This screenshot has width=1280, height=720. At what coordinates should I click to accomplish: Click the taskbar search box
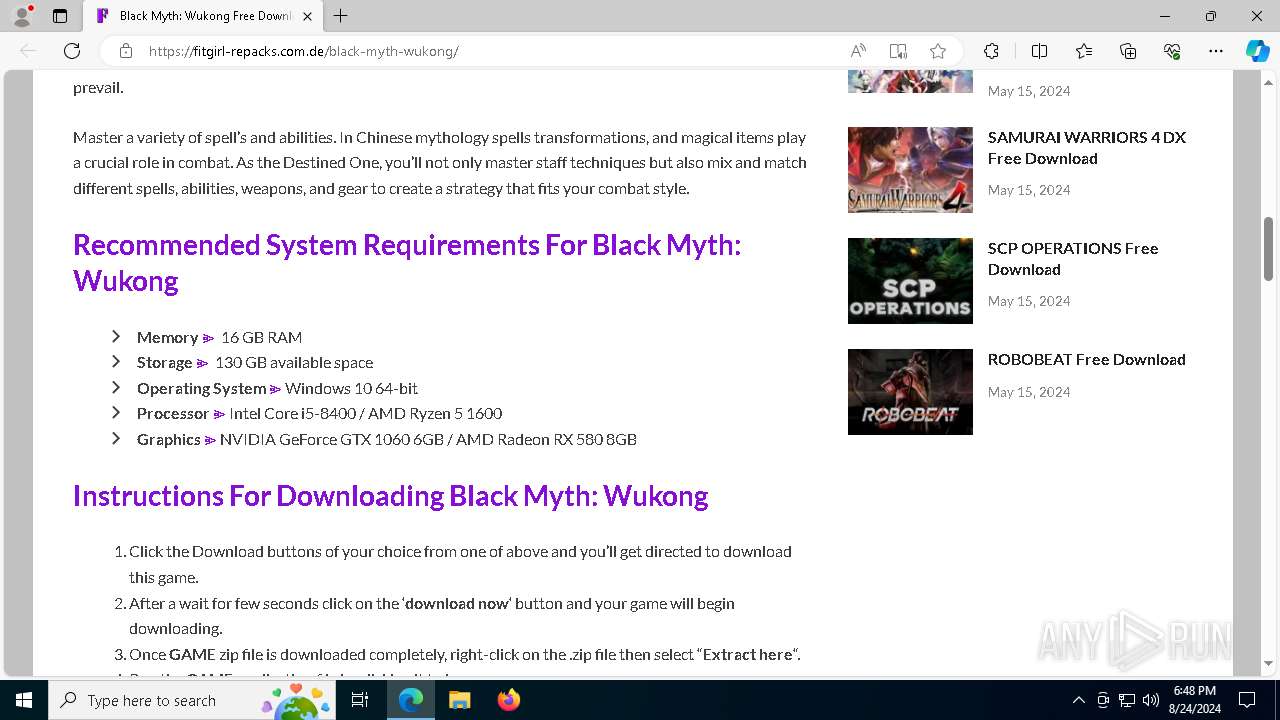(x=192, y=700)
